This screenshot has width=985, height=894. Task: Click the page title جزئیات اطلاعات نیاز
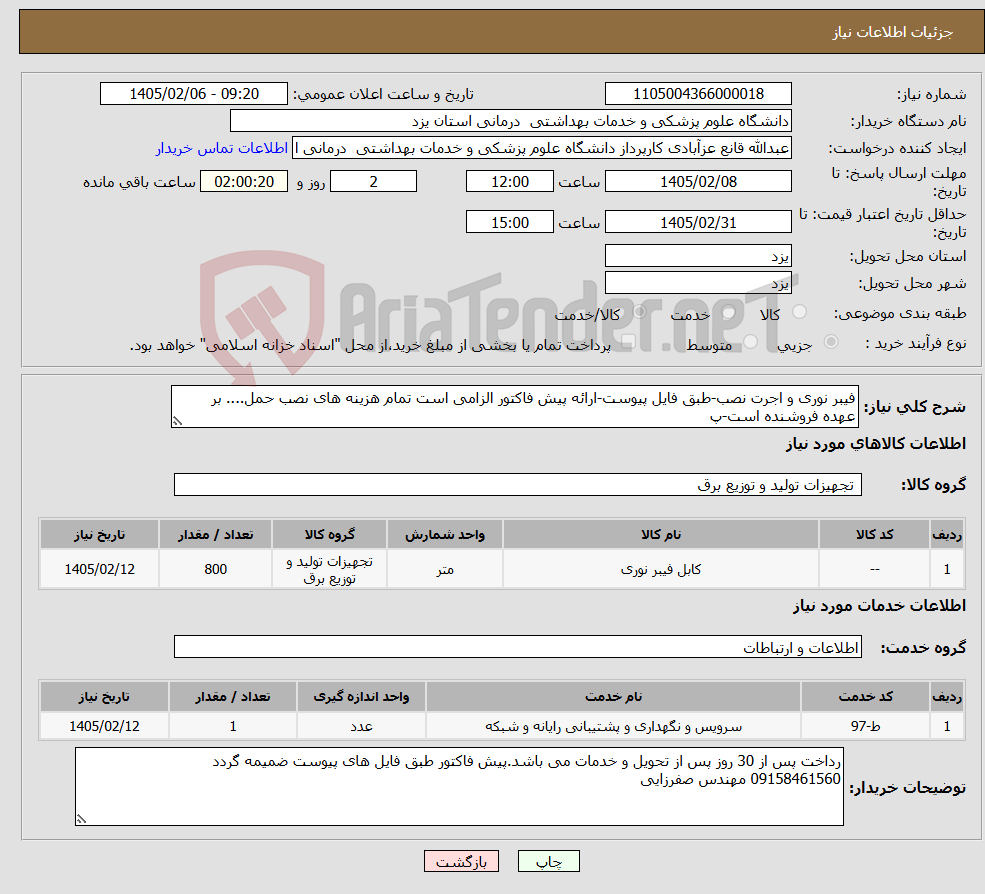[893, 32]
